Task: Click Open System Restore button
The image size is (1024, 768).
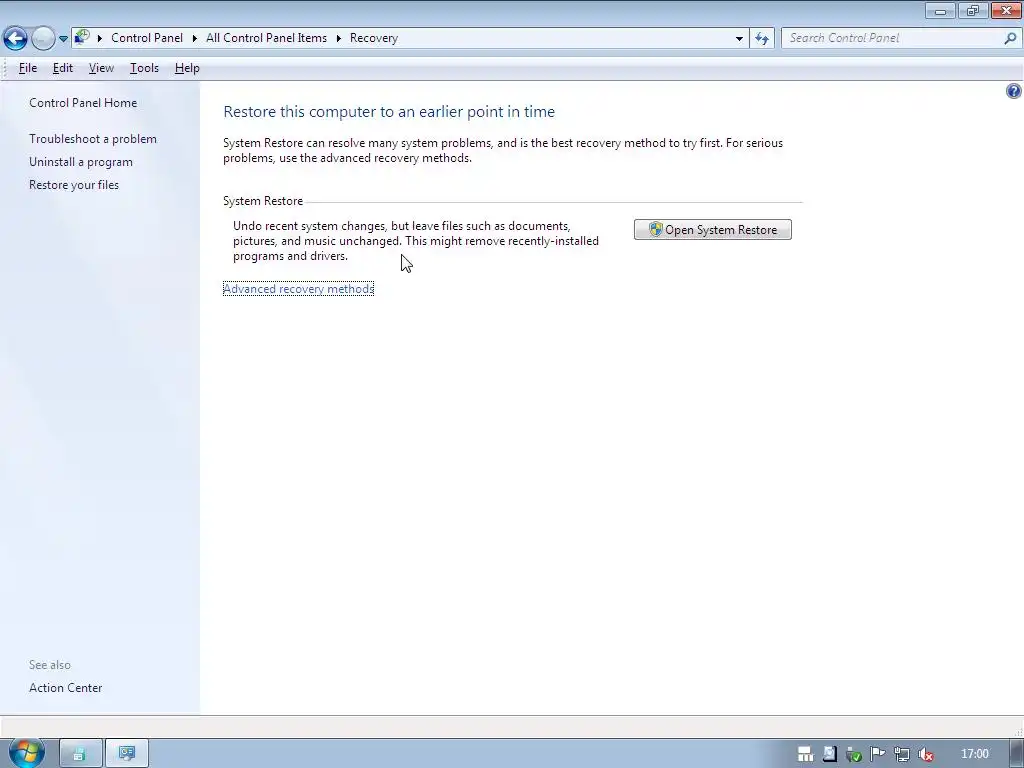Action: (x=712, y=229)
